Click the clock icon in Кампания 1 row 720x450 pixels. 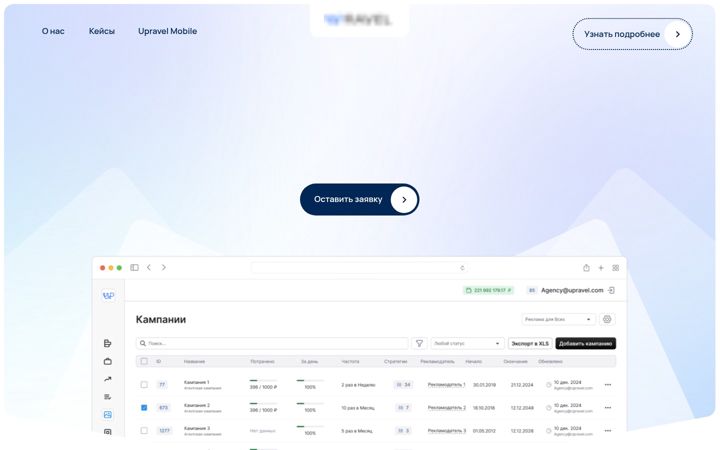[548, 385]
